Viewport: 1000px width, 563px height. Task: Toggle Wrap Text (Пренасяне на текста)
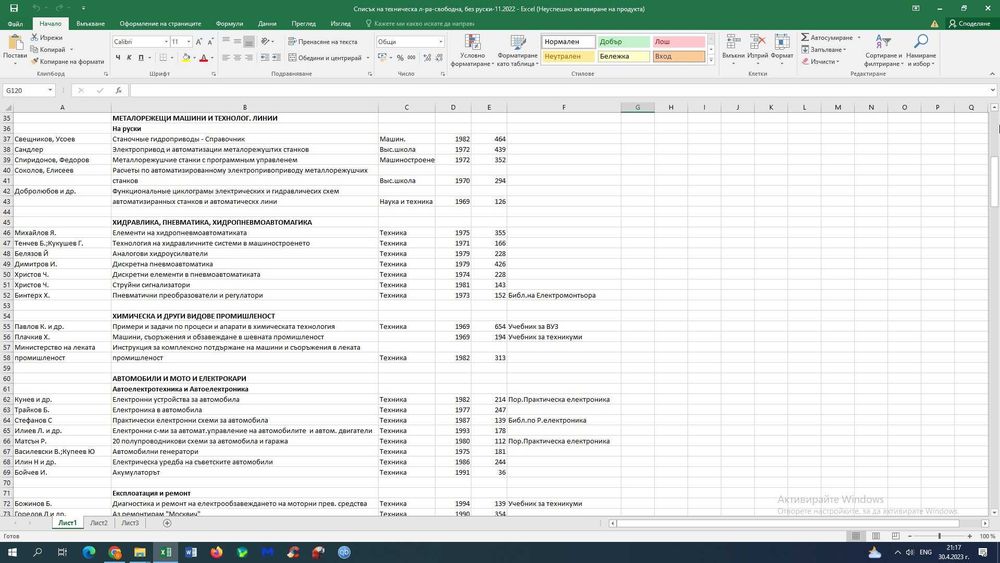coord(323,41)
